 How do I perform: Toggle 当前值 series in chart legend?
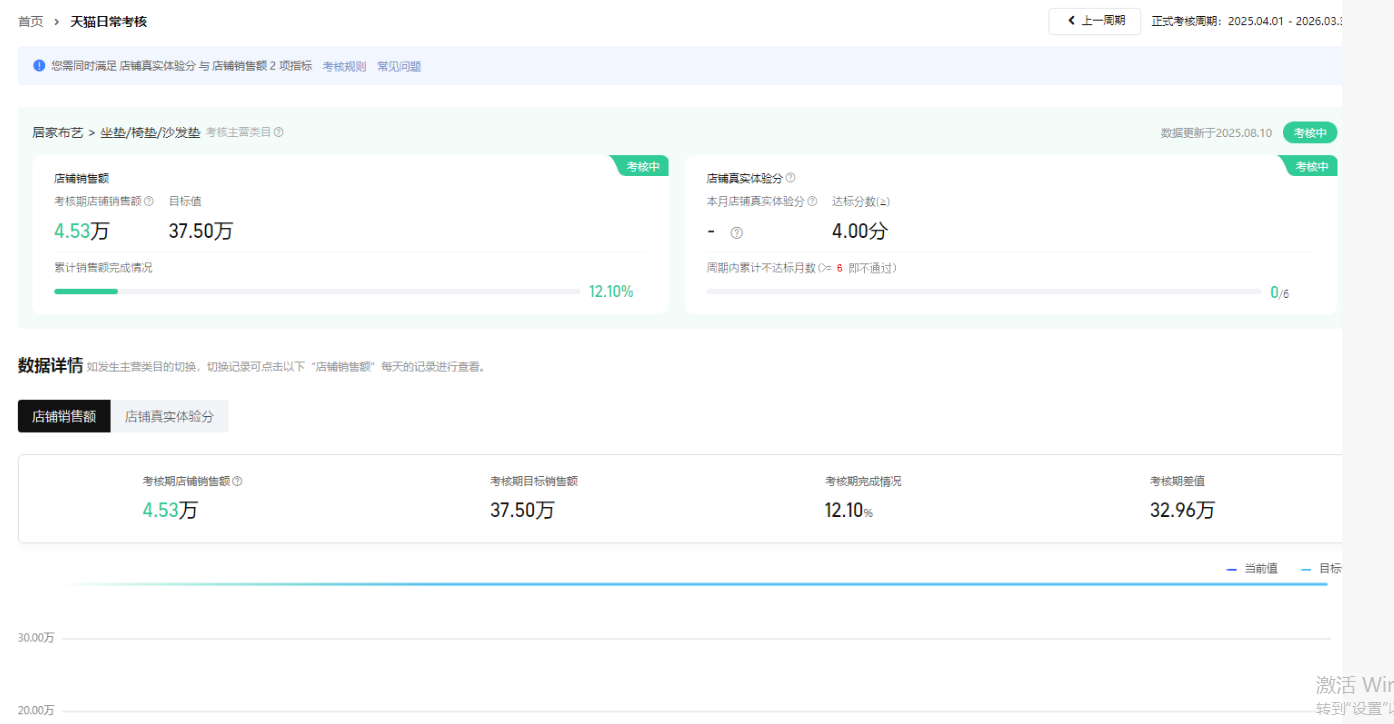(1252, 569)
